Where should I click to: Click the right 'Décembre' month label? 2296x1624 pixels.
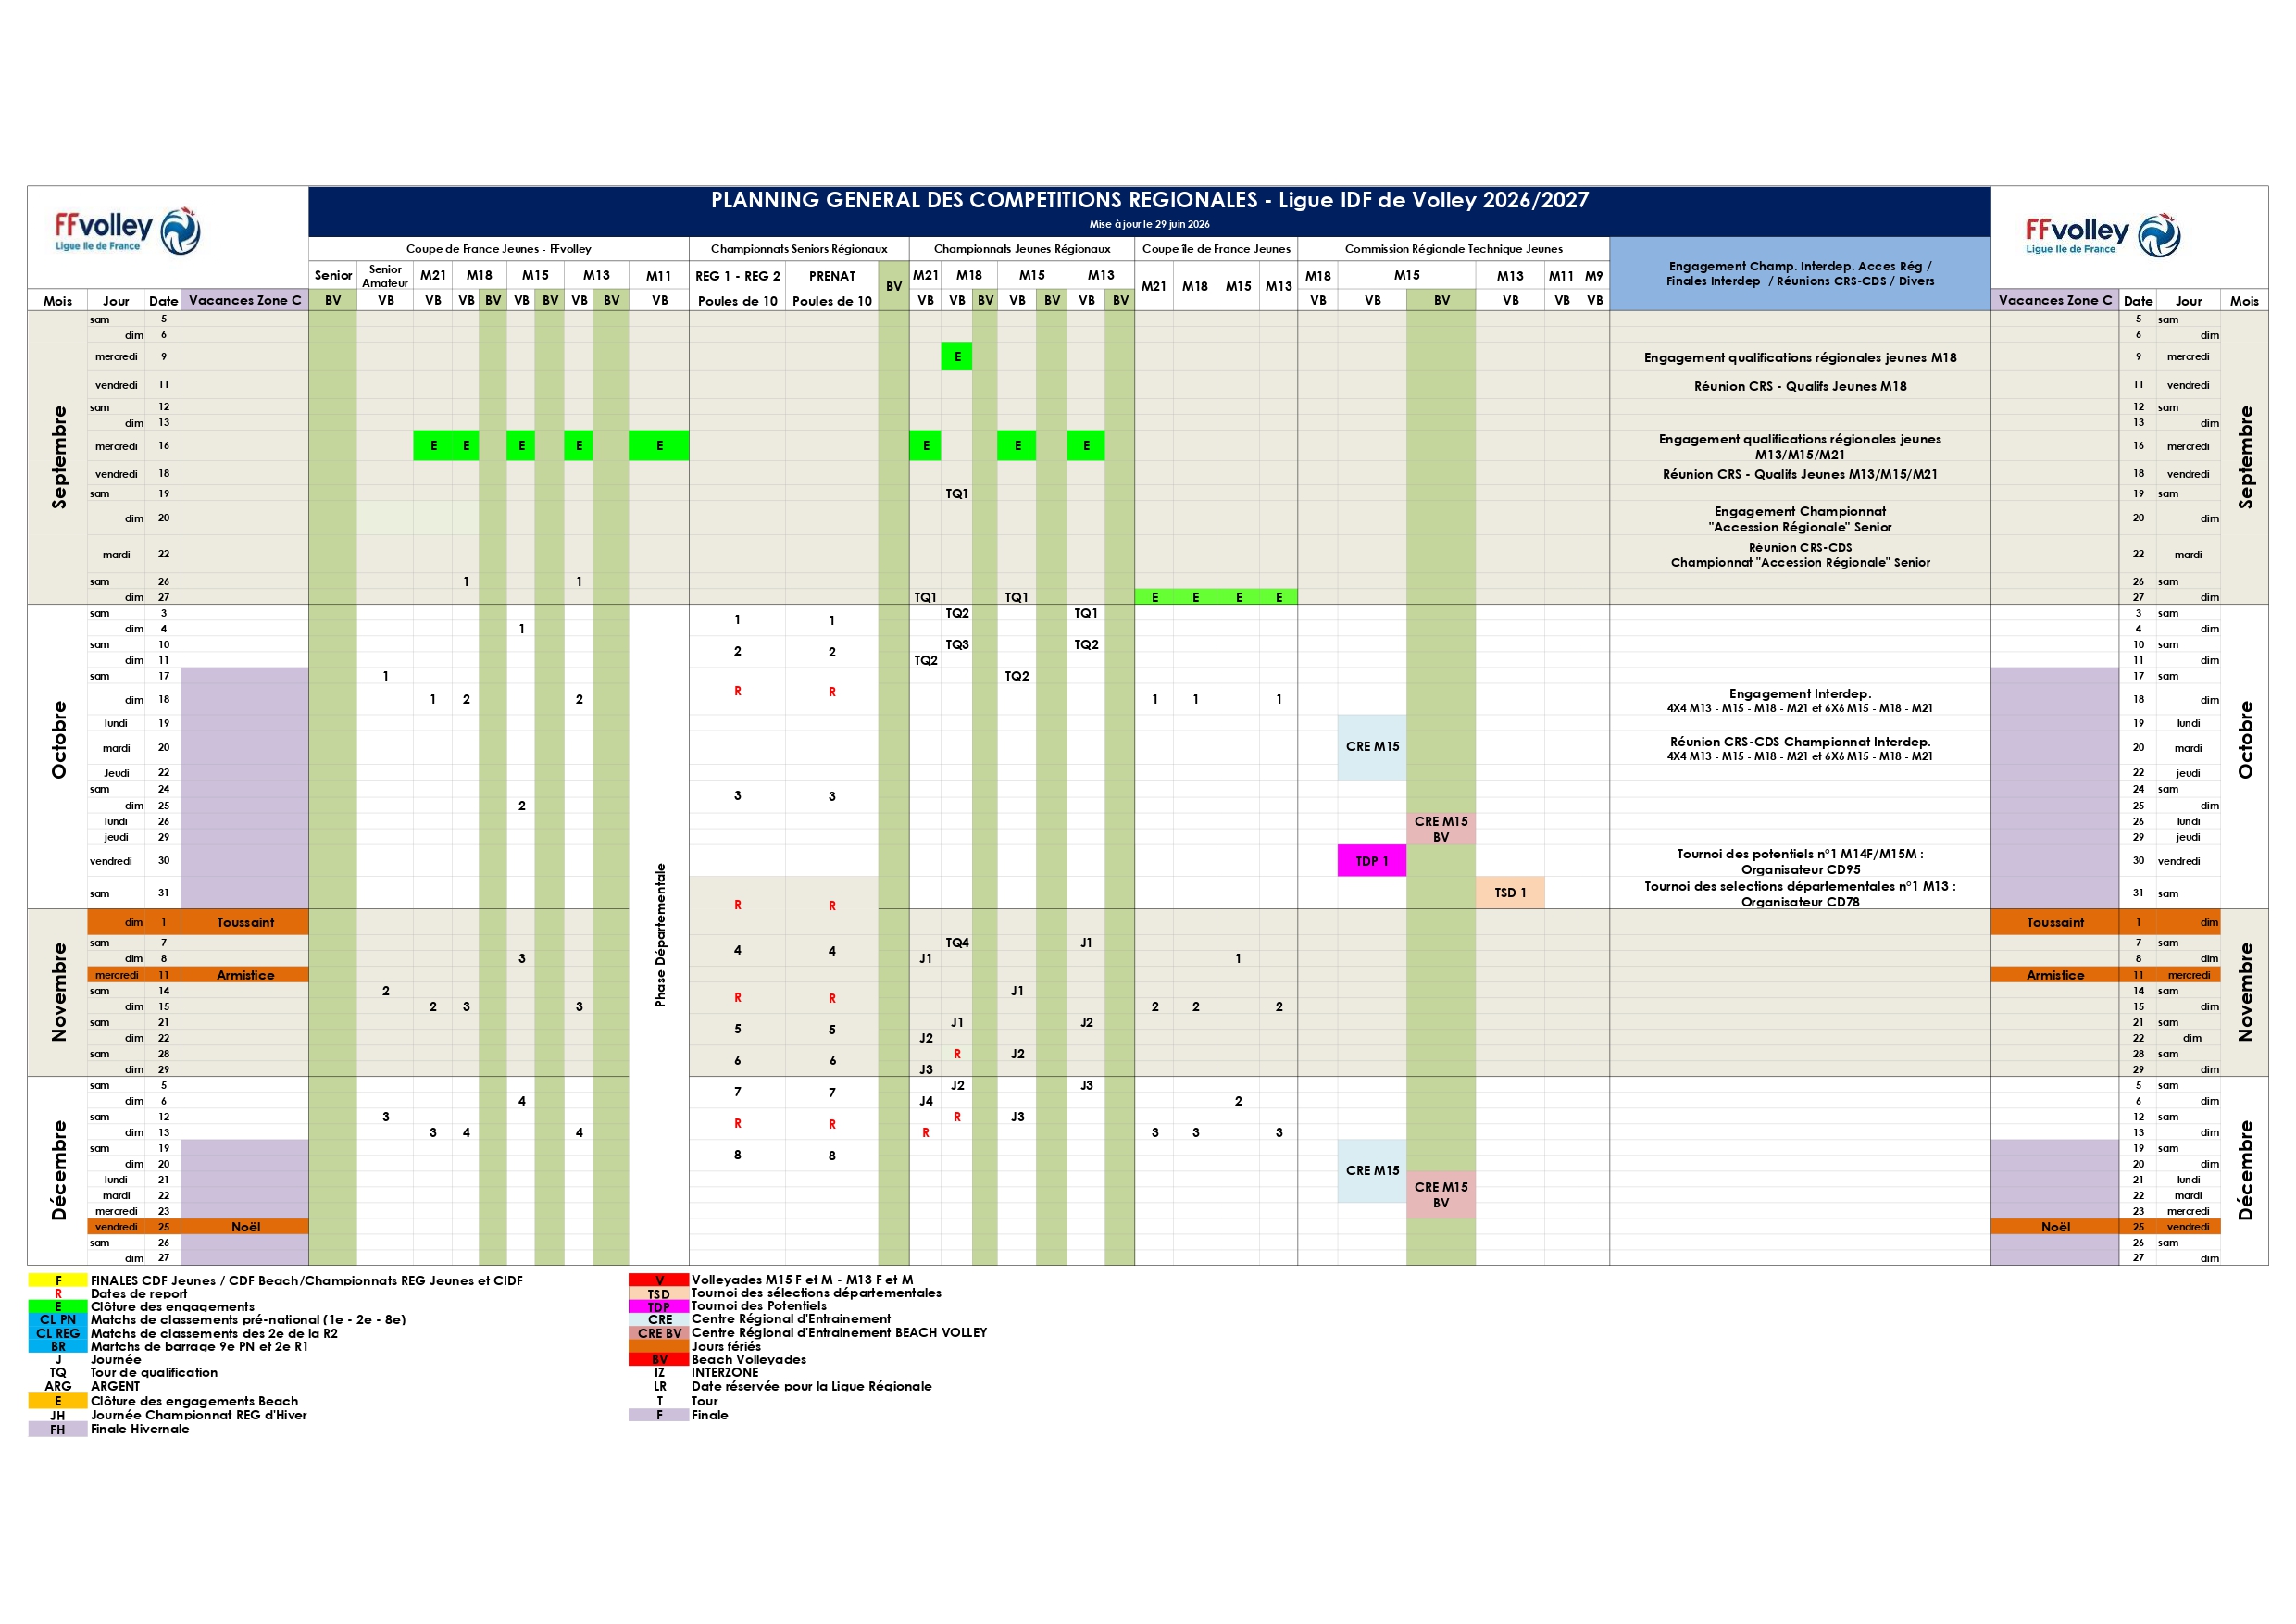[2246, 1170]
